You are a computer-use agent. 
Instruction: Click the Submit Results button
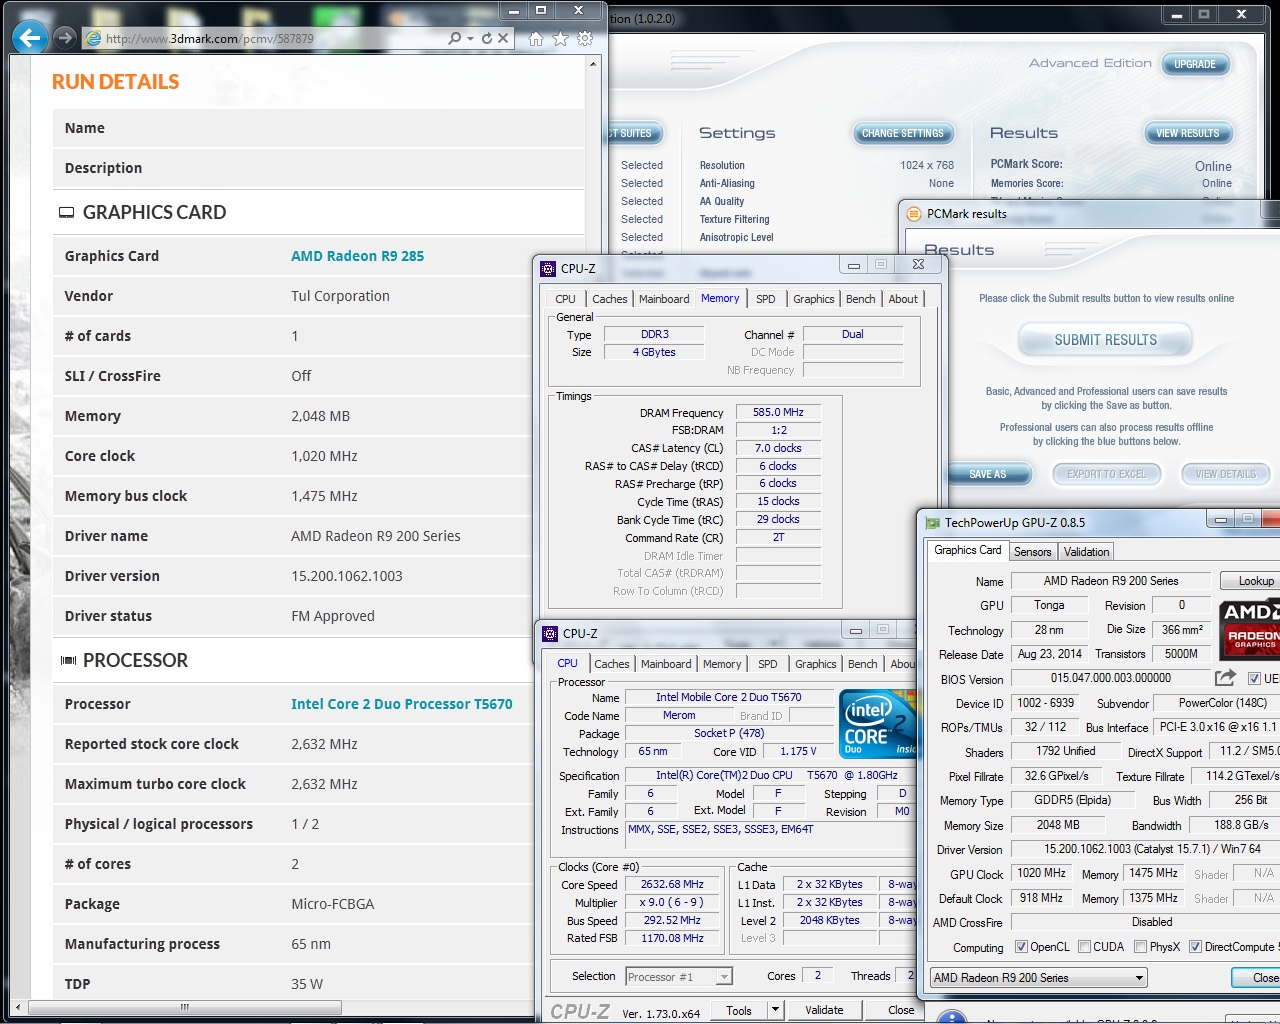[1105, 340]
